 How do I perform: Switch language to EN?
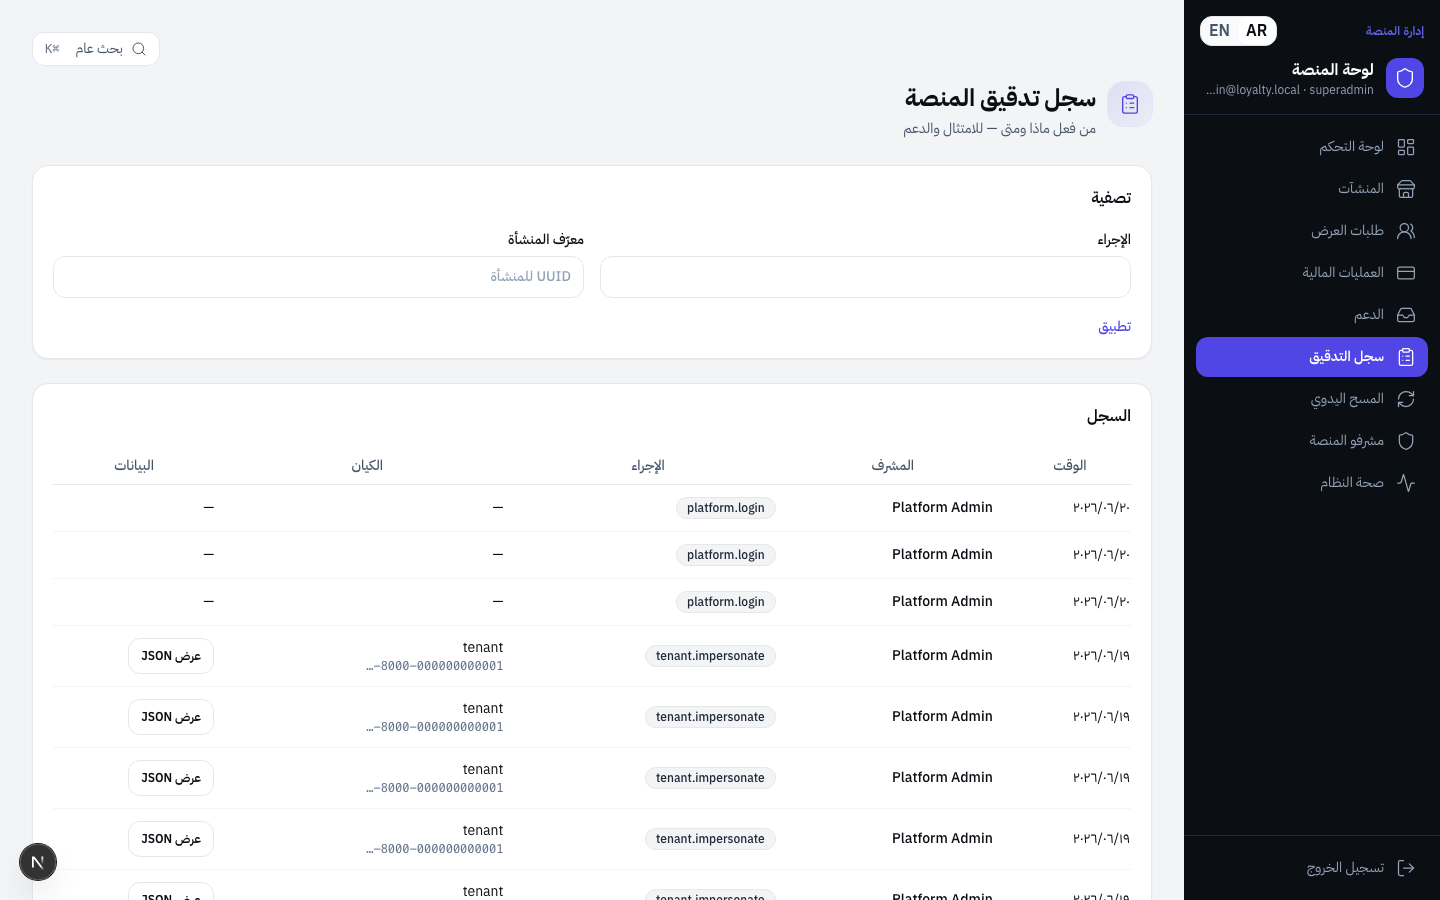(1219, 31)
